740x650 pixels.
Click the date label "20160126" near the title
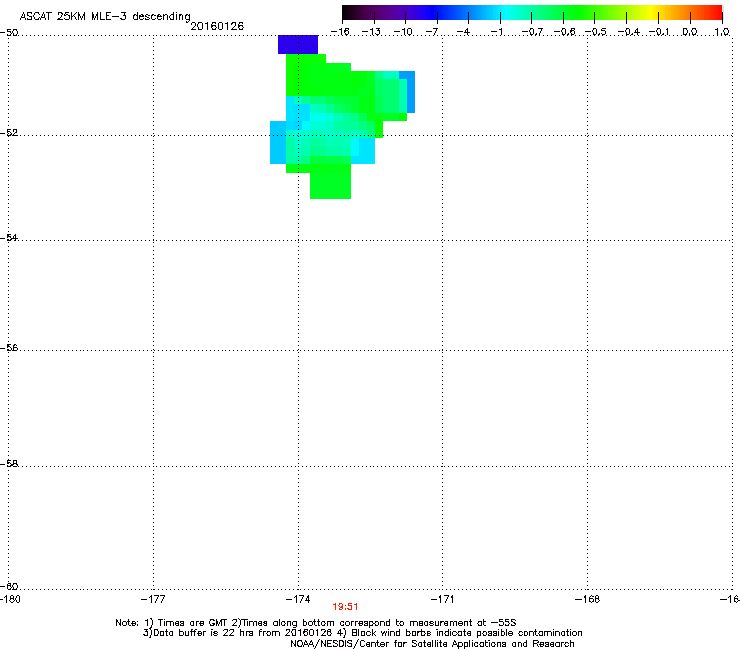click(x=217, y=26)
